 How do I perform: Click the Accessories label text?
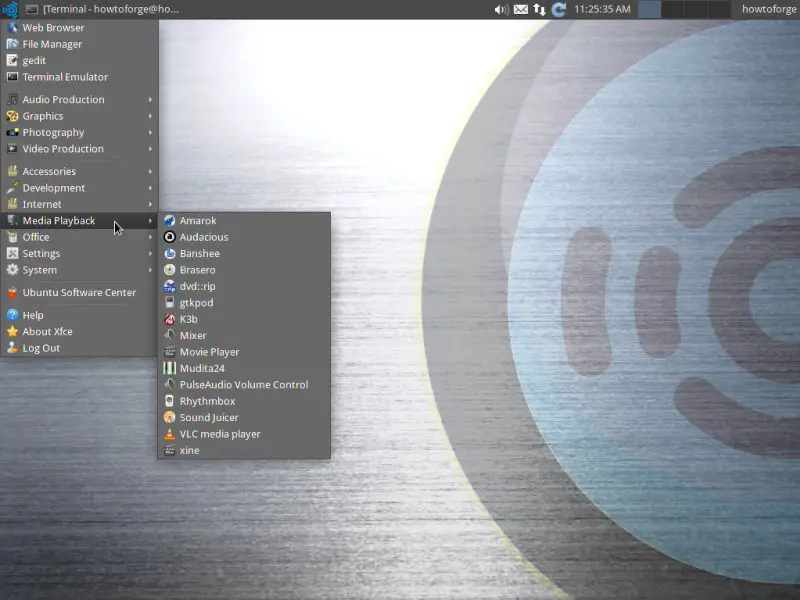(49, 171)
